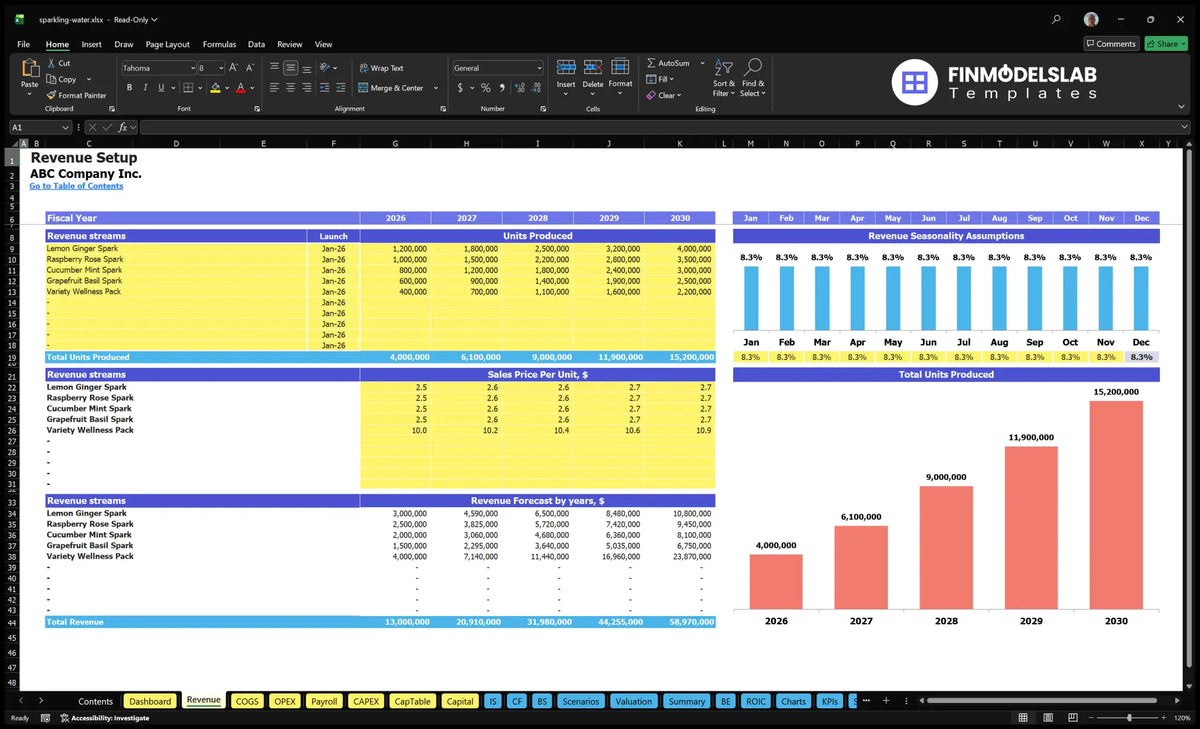The width and height of the screenshot is (1200, 729).
Task: Adjust the zoom slider handle
Action: 1130,718
